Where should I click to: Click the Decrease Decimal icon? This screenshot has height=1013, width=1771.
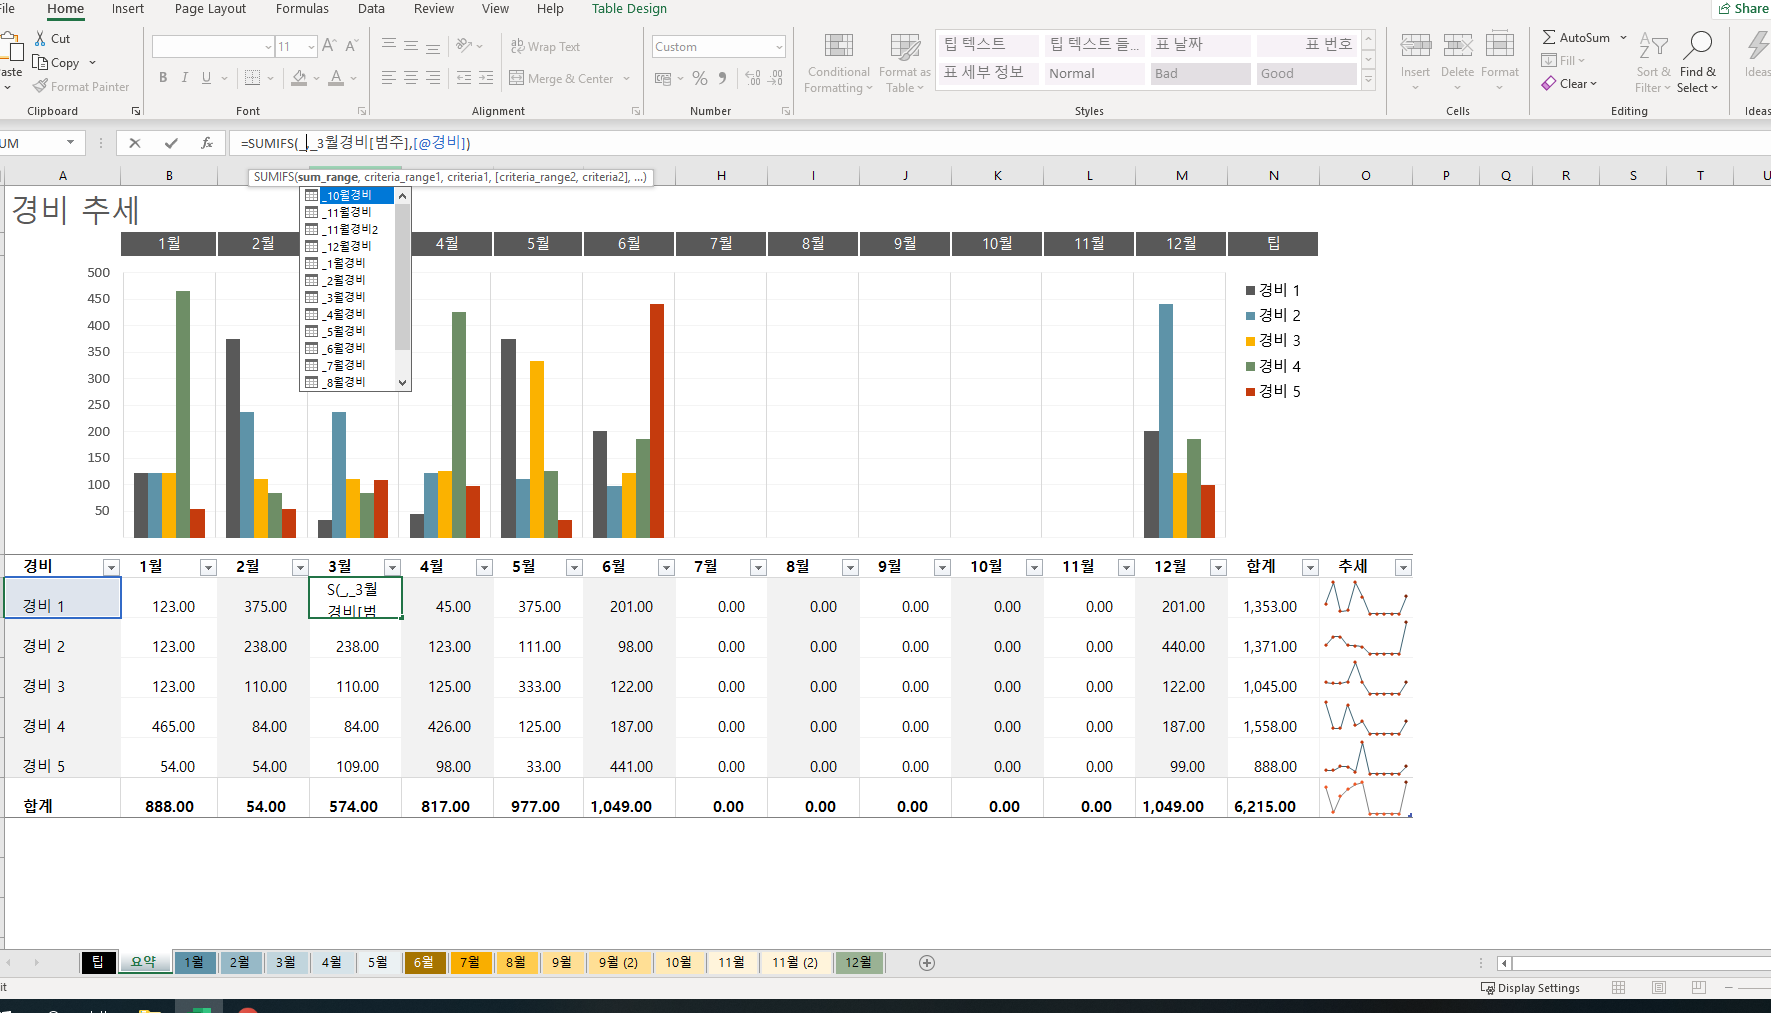[776, 78]
